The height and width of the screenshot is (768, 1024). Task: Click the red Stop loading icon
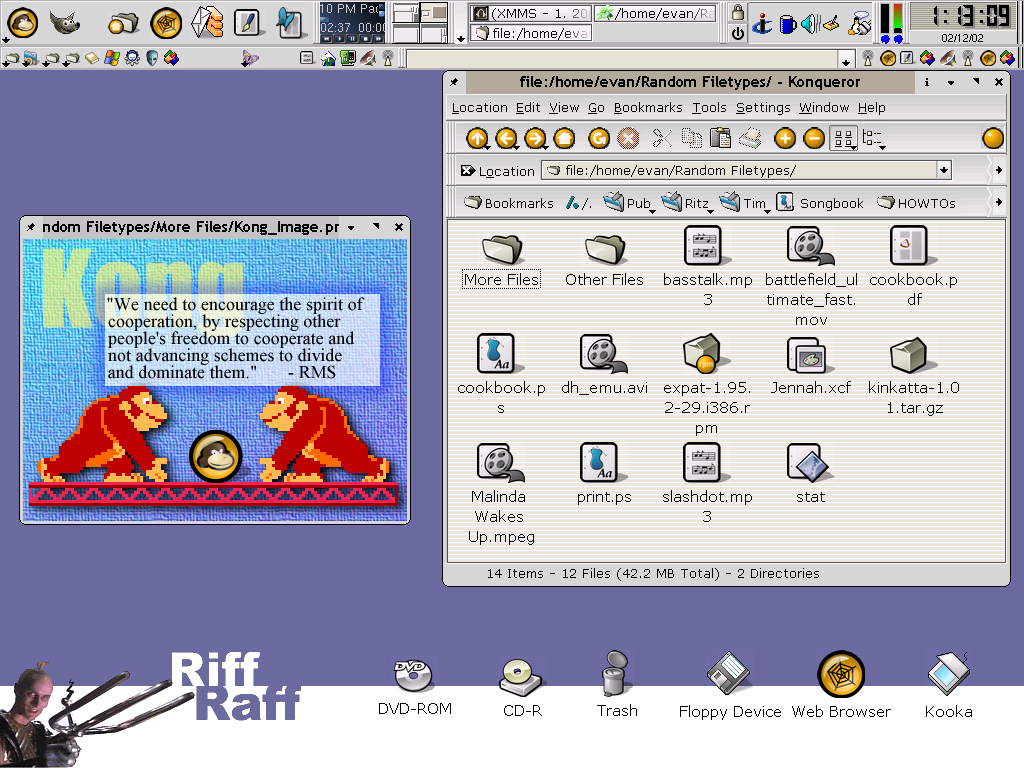[x=628, y=138]
